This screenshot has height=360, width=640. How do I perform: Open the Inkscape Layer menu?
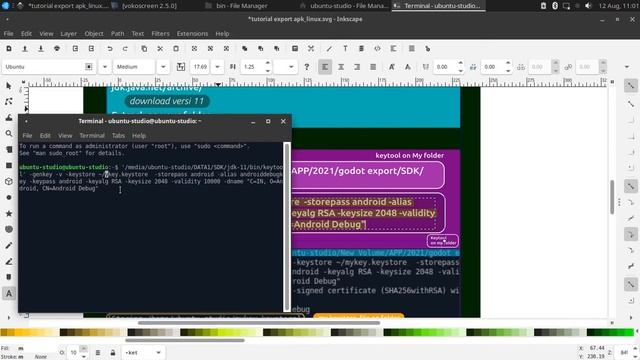[x=69, y=33]
